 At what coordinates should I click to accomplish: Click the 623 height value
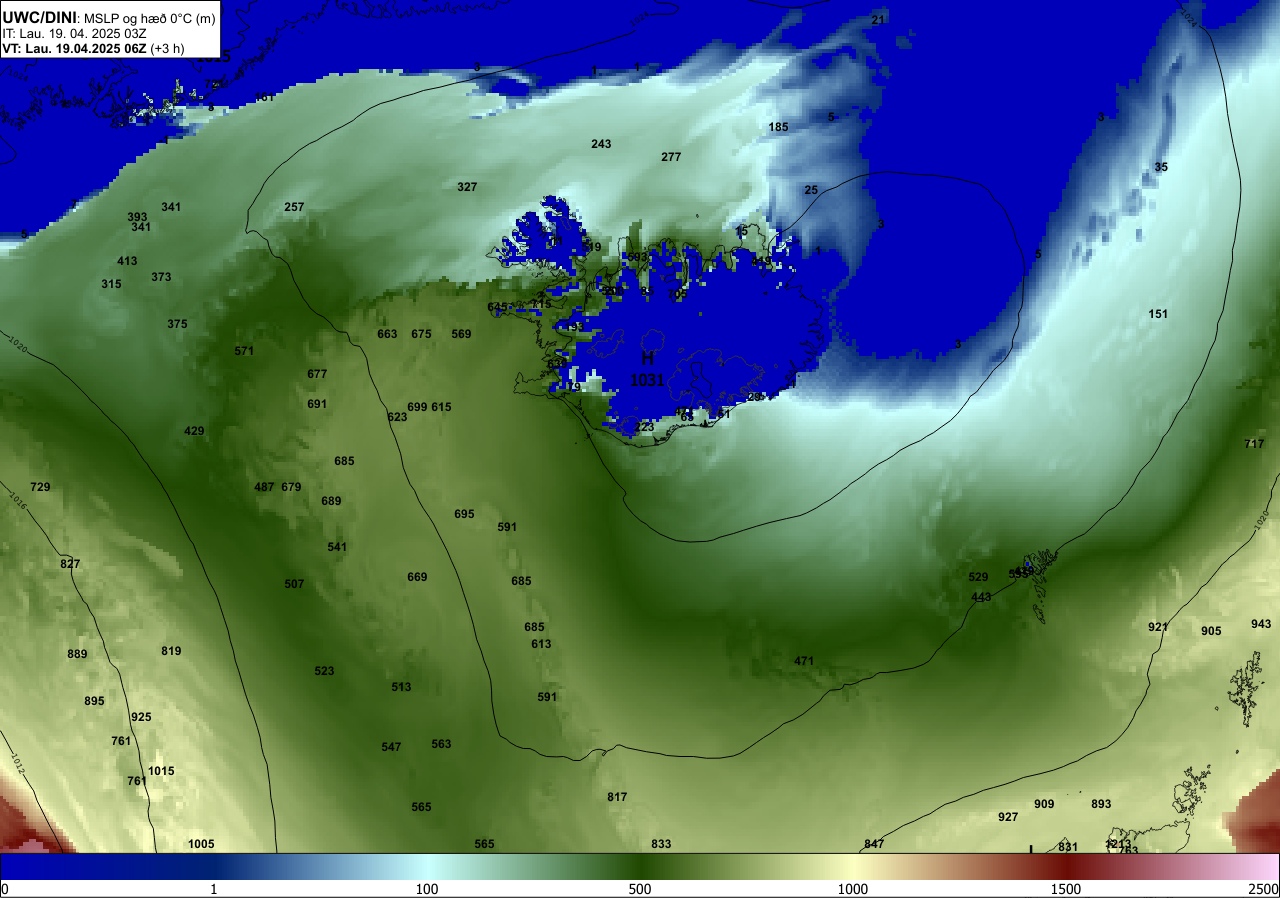coord(397,417)
